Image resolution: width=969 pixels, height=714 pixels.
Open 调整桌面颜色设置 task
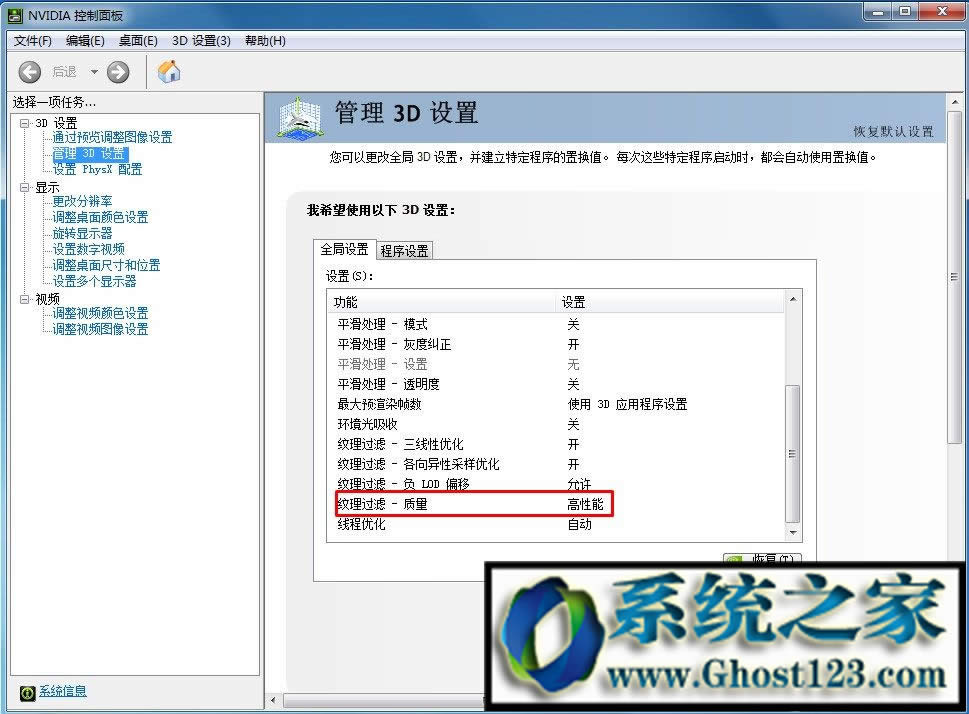click(100, 217)
